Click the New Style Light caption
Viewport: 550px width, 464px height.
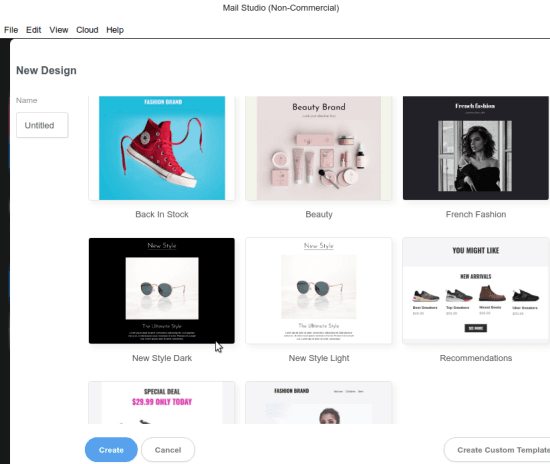click(x=318, y=358)
